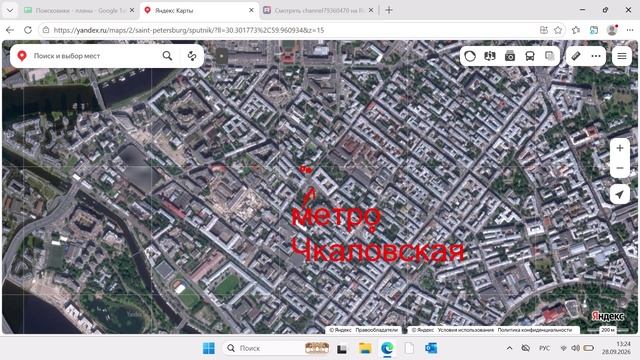
Task: Click the crossed-out eye tray icon
Action: tap(526, 348)
